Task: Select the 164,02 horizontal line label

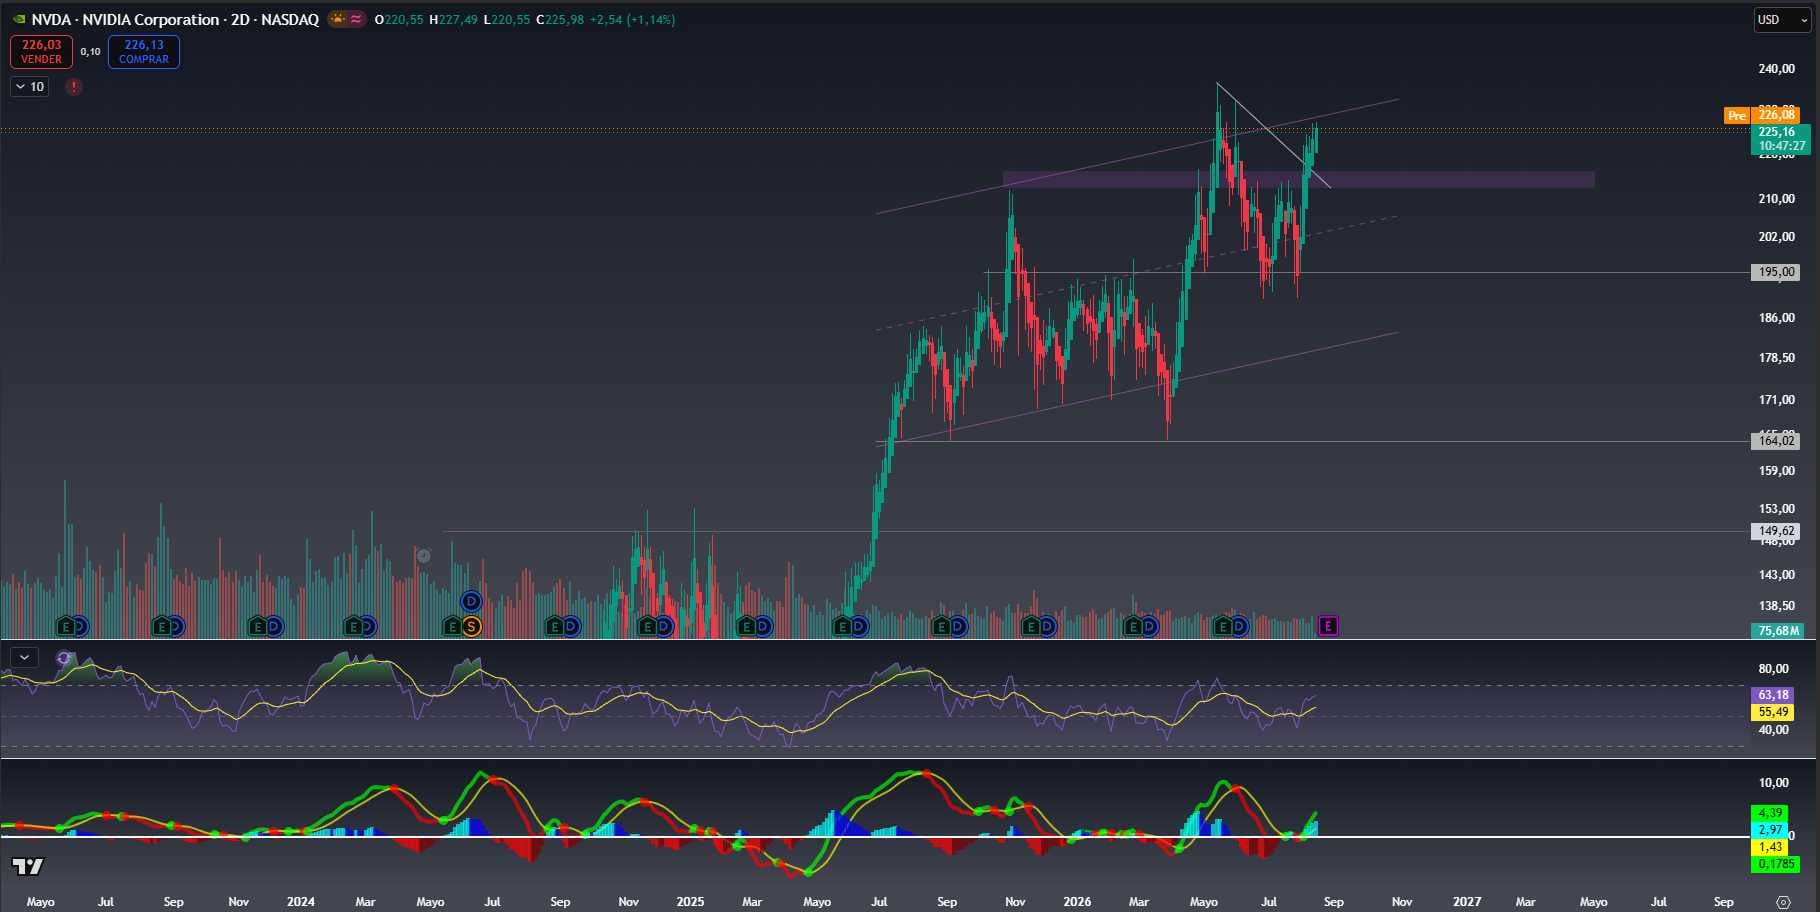Action: [1776, 441]
